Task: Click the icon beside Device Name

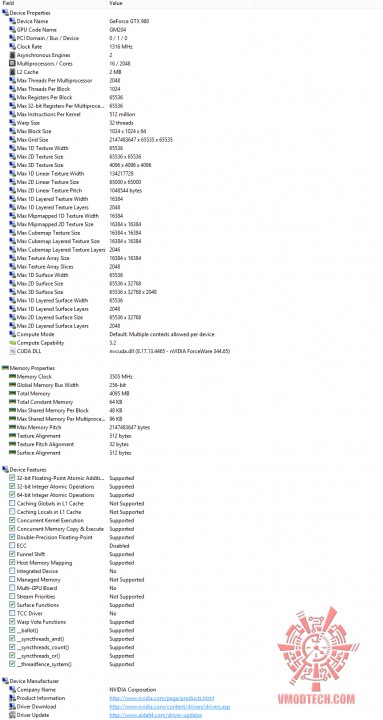Action: [x=12, y=21]
